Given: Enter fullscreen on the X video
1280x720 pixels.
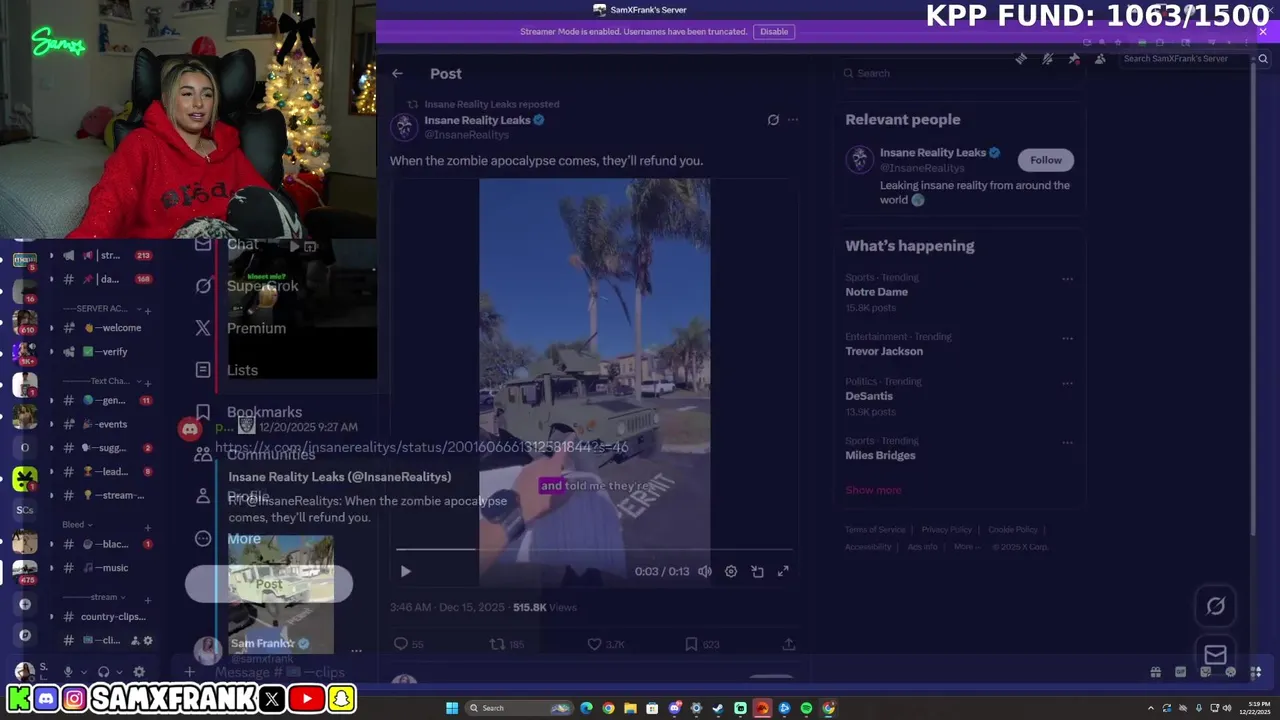Looking at the screenshot, I should [783, 571].
